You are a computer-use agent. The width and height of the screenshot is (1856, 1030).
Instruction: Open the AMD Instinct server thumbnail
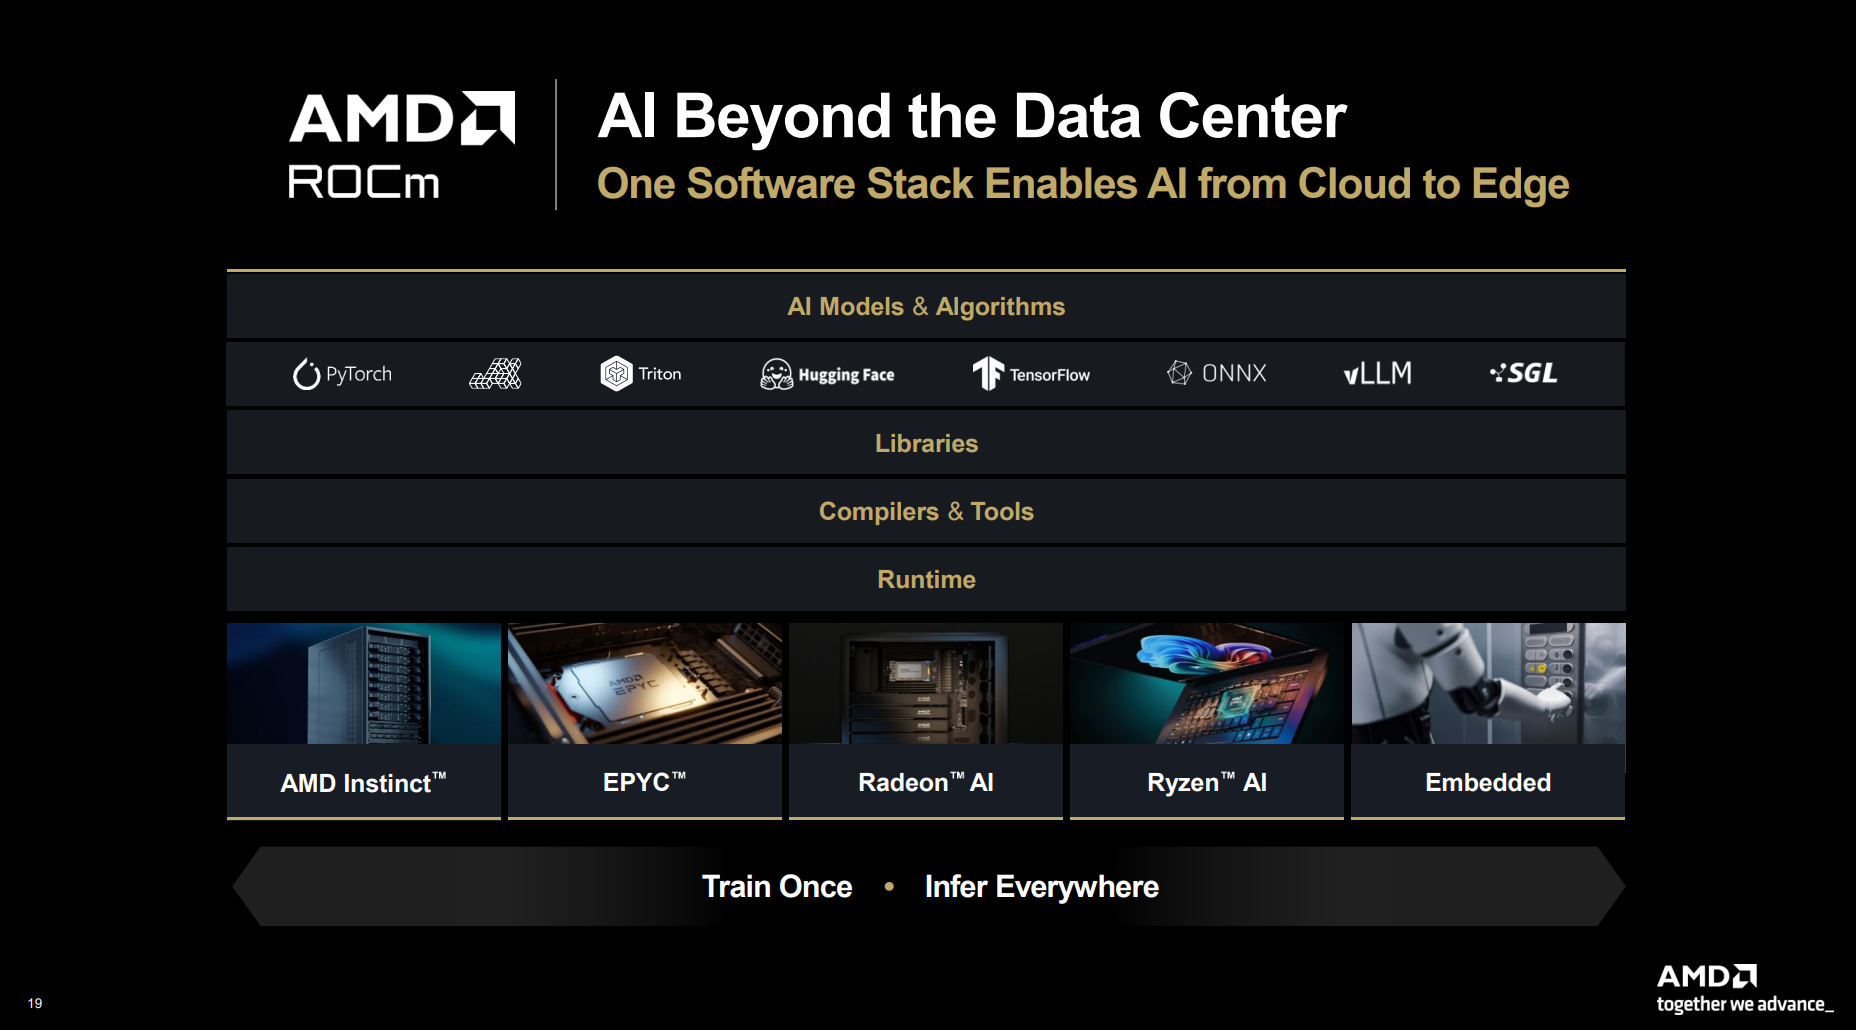click(x=364, y=684)
